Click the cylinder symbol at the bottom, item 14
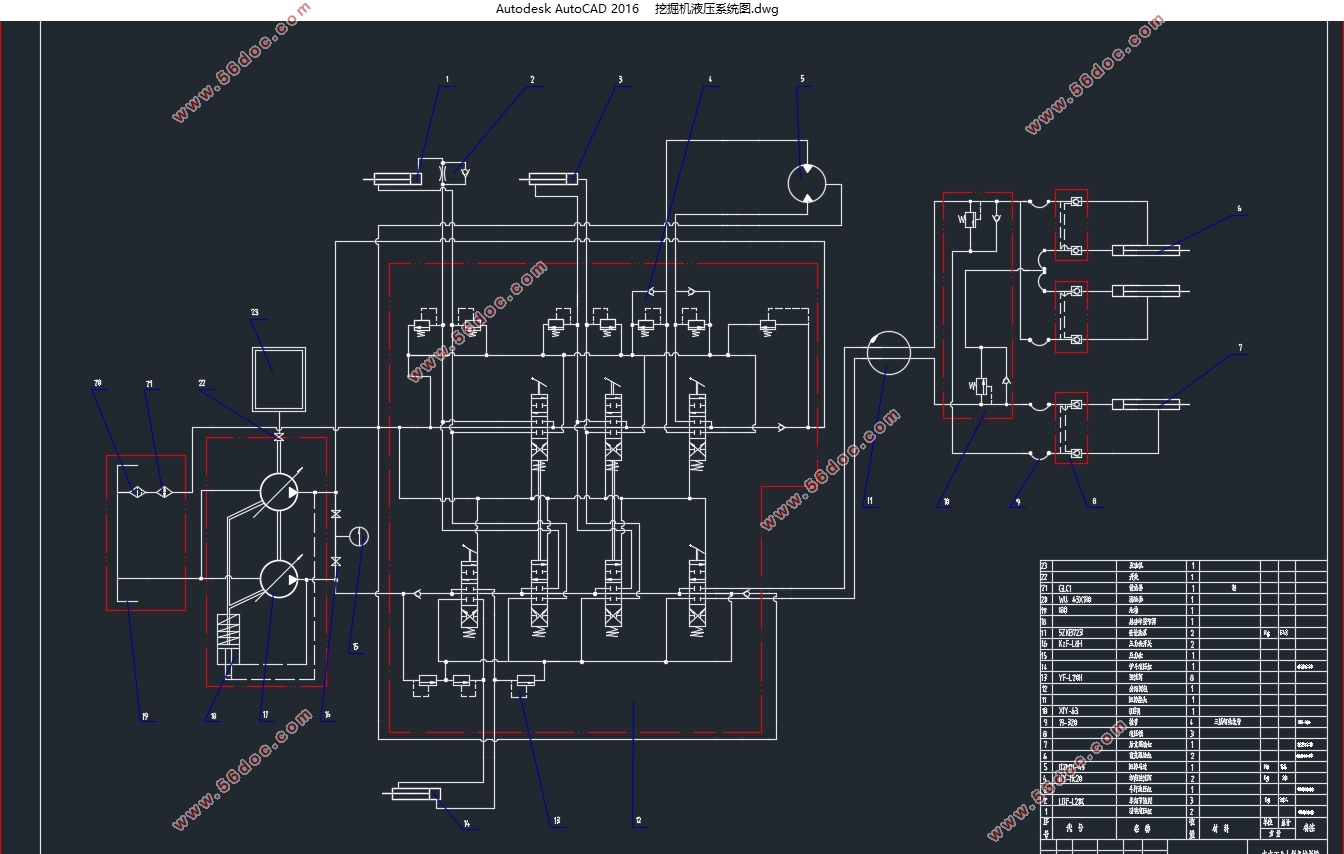The image size is (1344, 854). (412, 794)
